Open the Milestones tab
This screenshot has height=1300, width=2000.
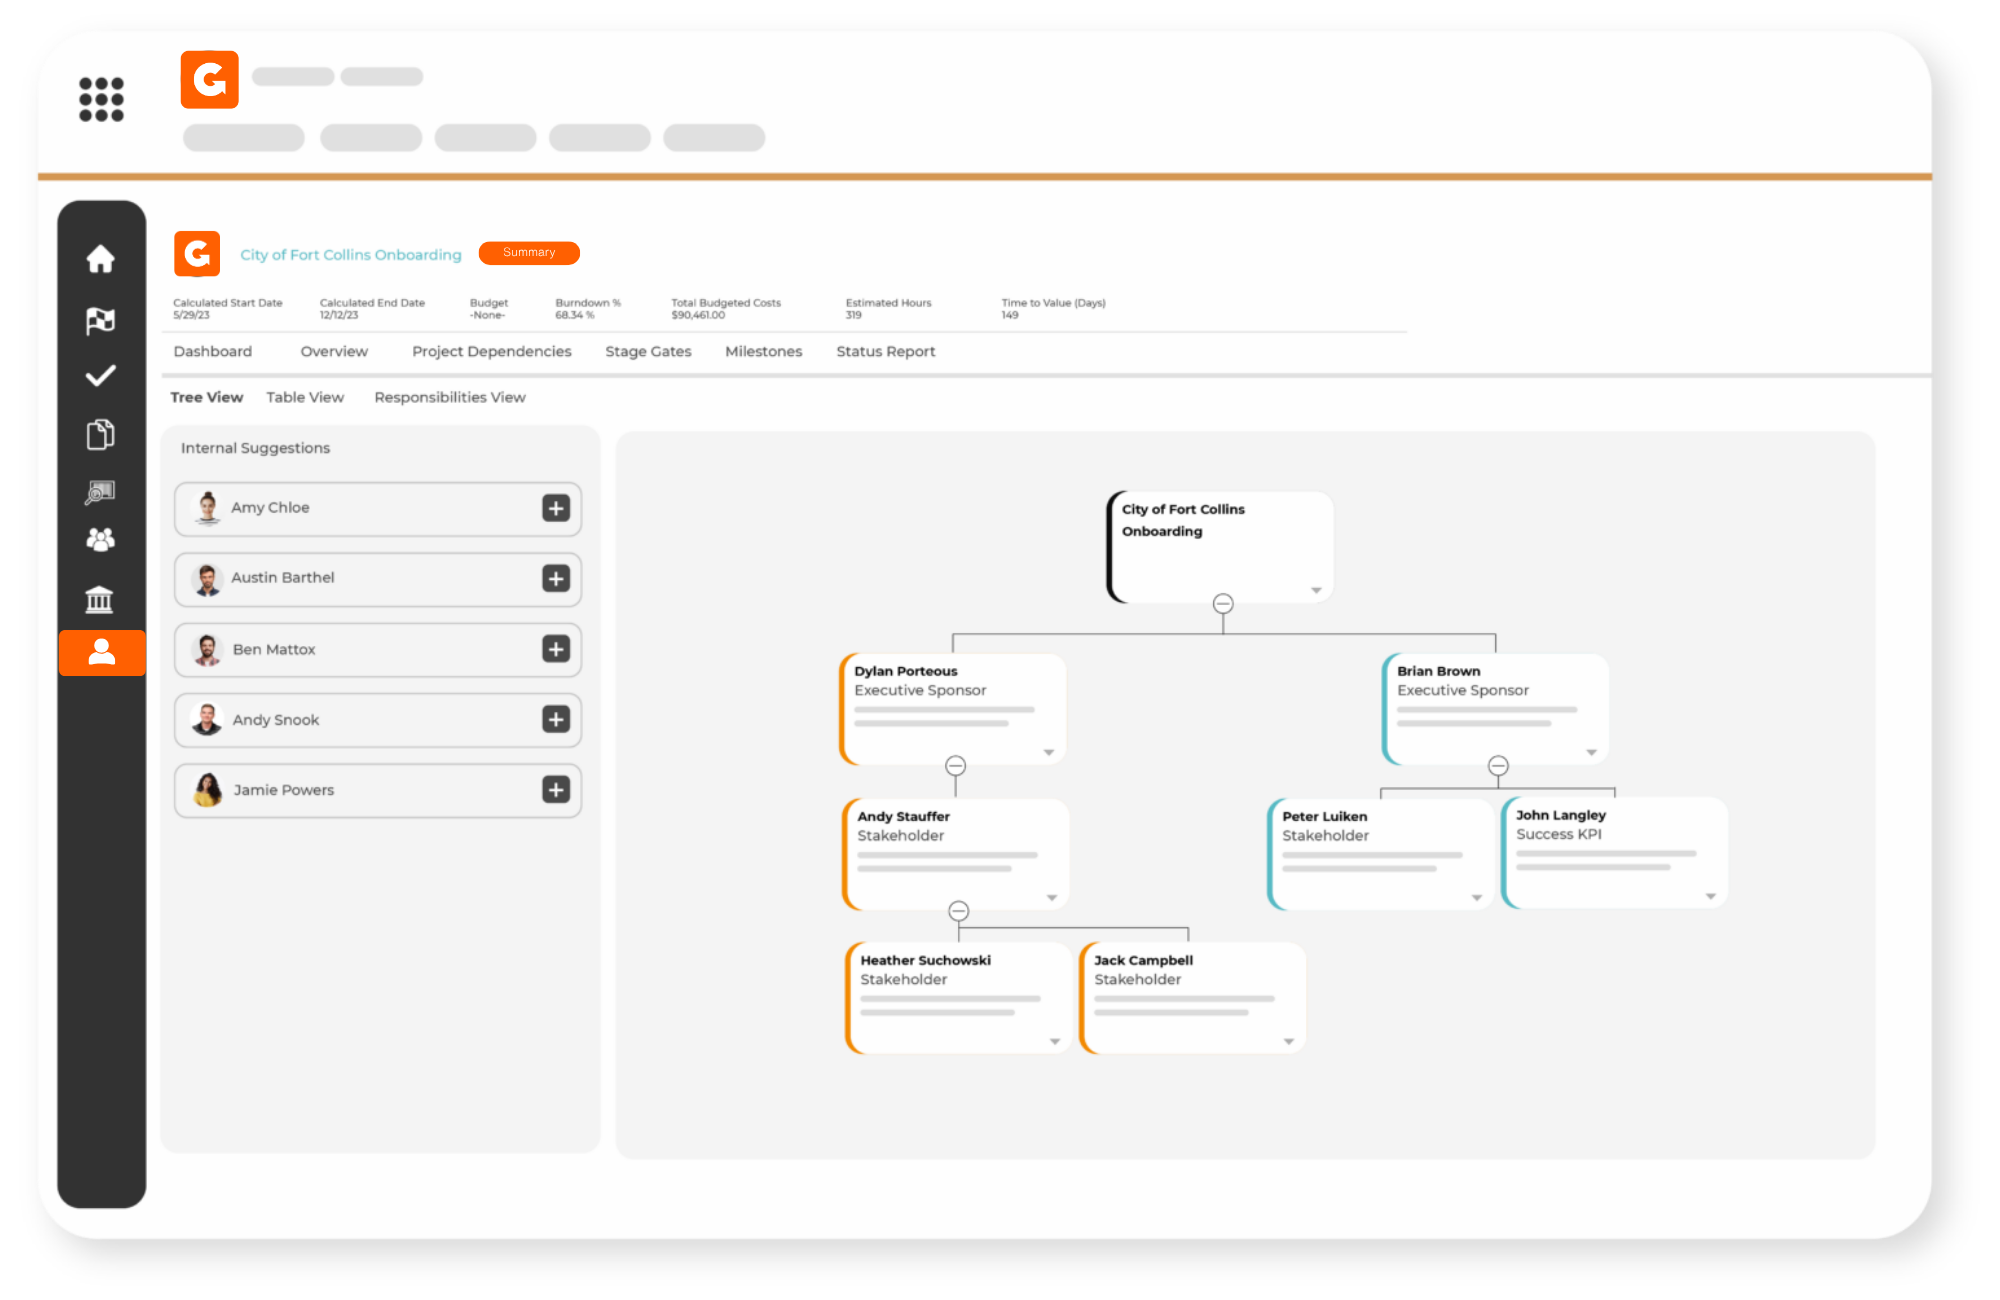click(763, 351)
